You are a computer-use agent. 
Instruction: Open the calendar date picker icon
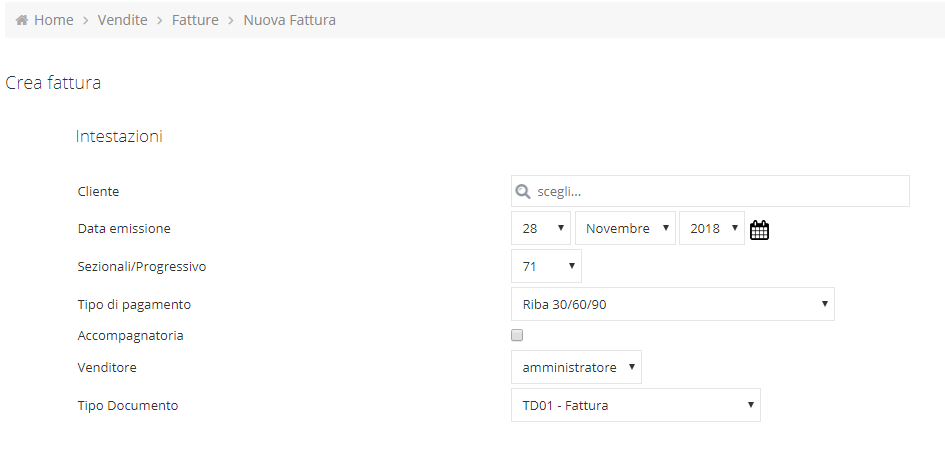click(759, 230)
